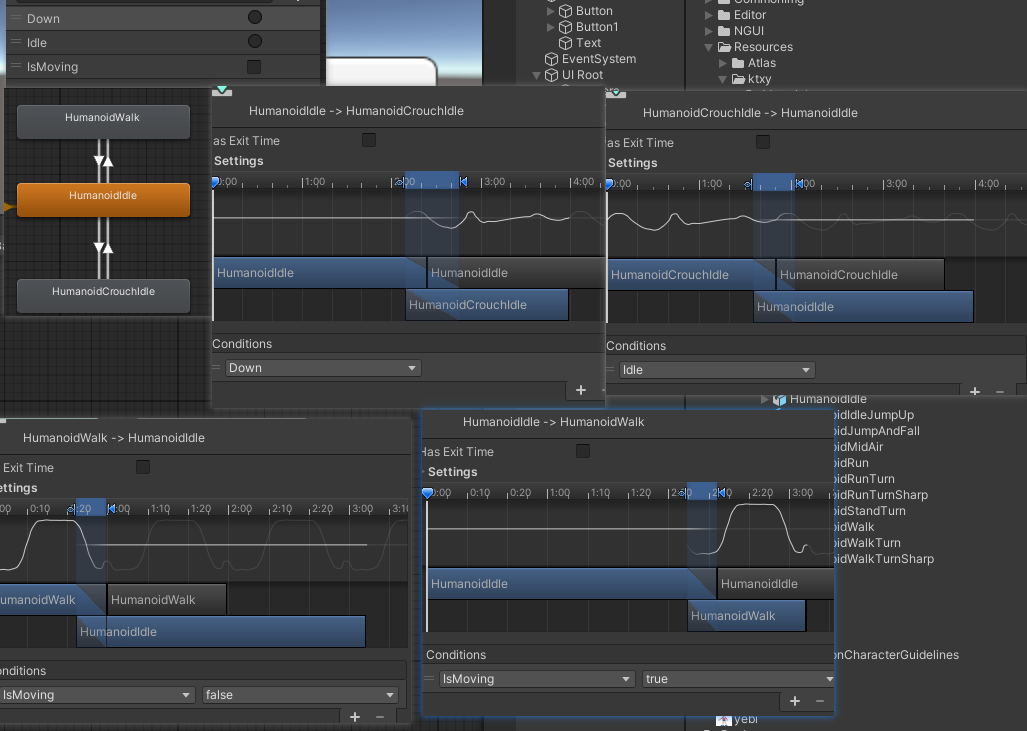Open the IsMoving dropdown beside false
Image resolution: width=1027 pixels, height=731 pixels.
(97, 695)
